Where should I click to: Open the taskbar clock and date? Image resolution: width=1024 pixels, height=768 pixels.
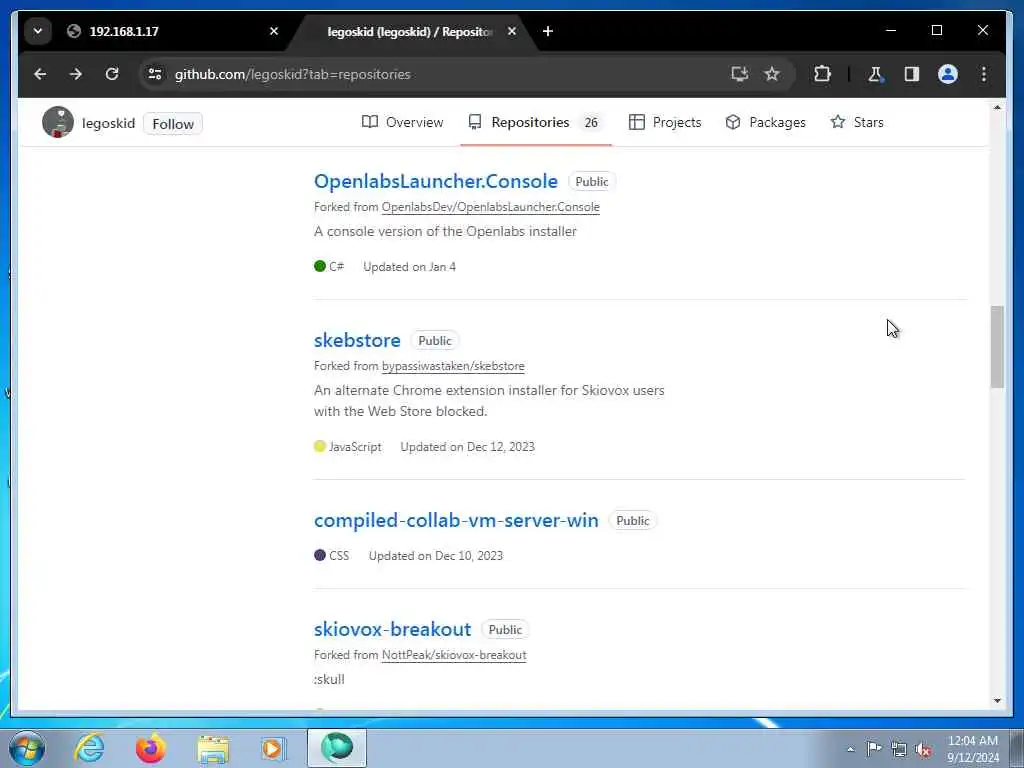[973, 749]
